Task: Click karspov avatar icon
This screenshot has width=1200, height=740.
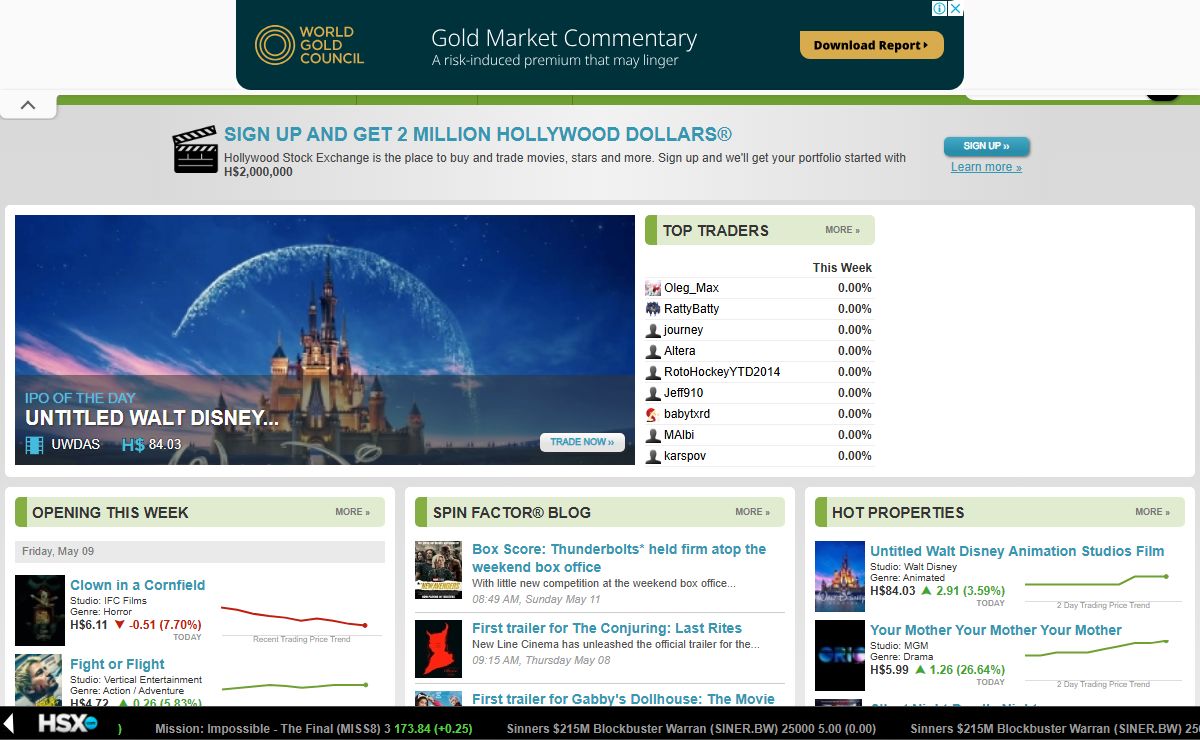Action: 653,456
